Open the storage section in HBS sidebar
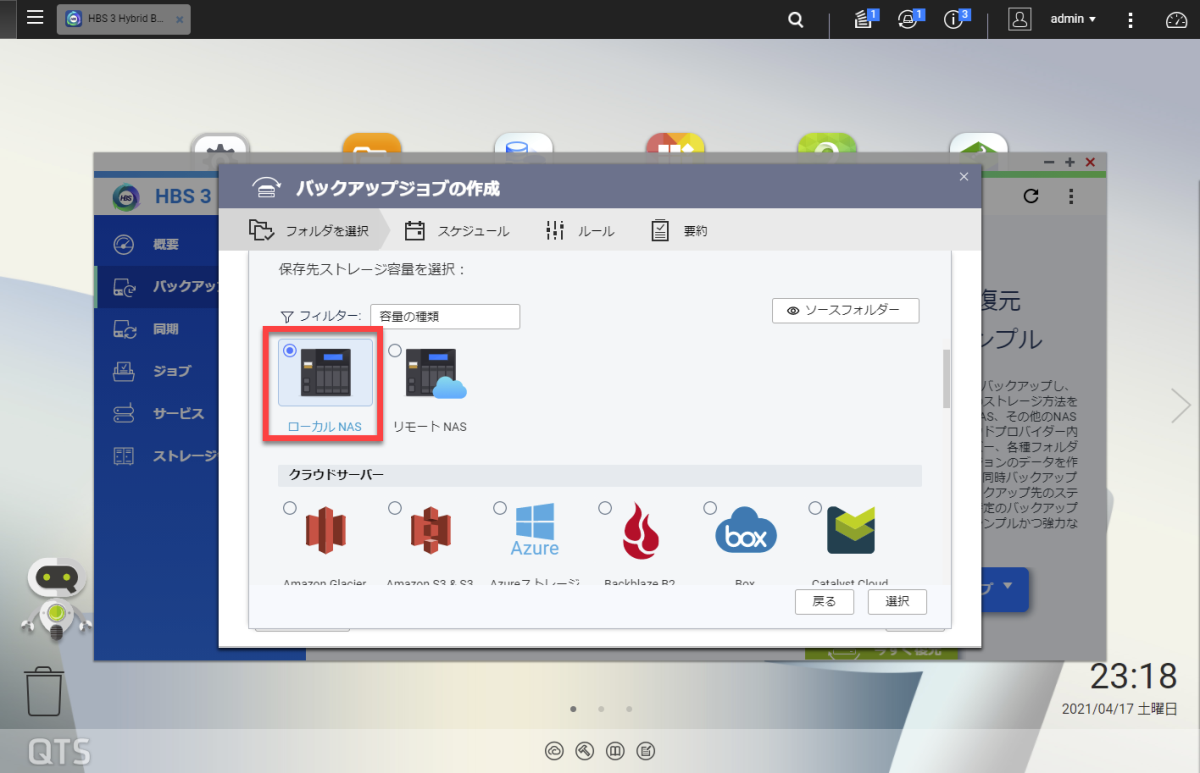Screen dimensions: 1200x773 [x=155, y=456]
